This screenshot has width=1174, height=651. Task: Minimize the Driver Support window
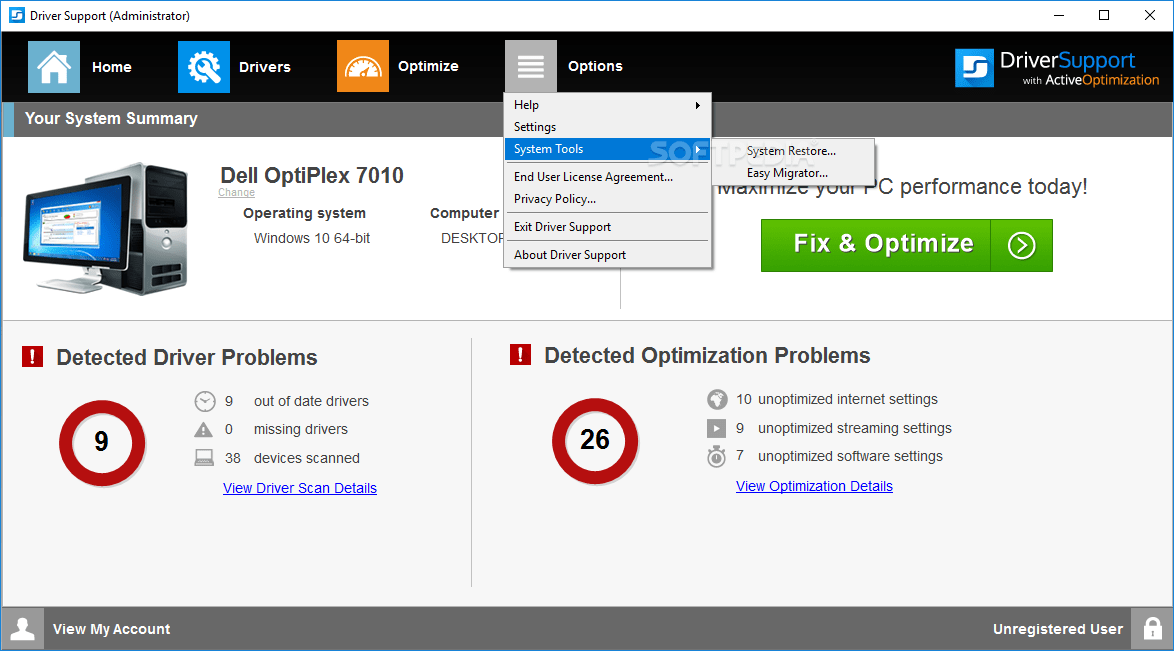(1059, 15)
